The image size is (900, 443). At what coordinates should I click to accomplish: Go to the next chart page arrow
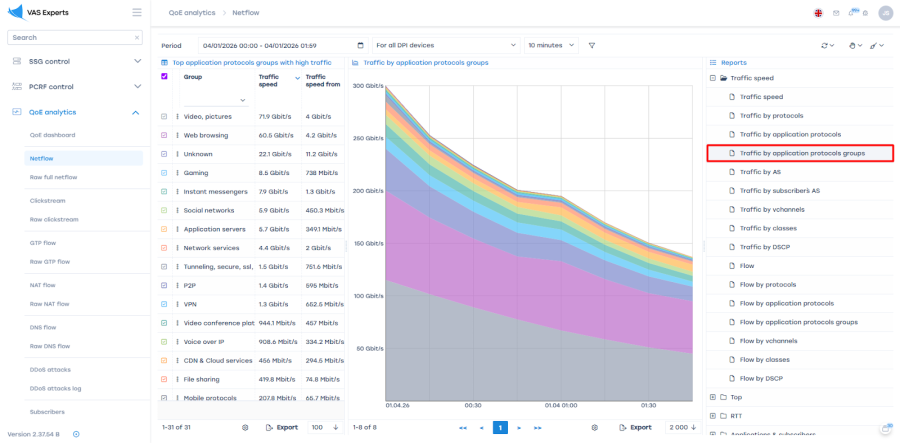(519, 427)
